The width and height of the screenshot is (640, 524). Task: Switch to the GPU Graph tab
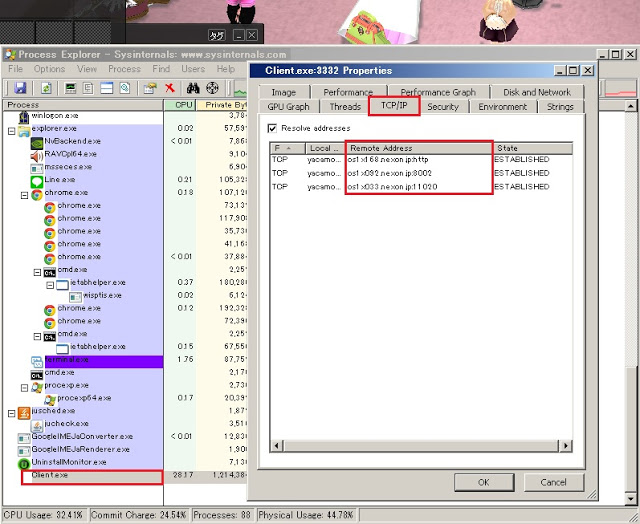coord(289,107)
